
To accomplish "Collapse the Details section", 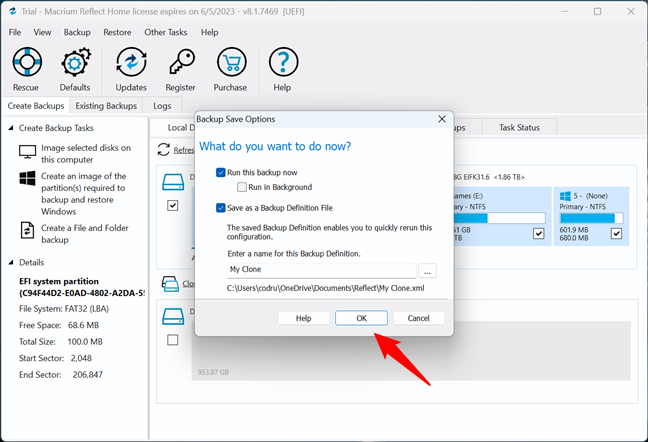I will pyautogui.click(x=11, y=263).
